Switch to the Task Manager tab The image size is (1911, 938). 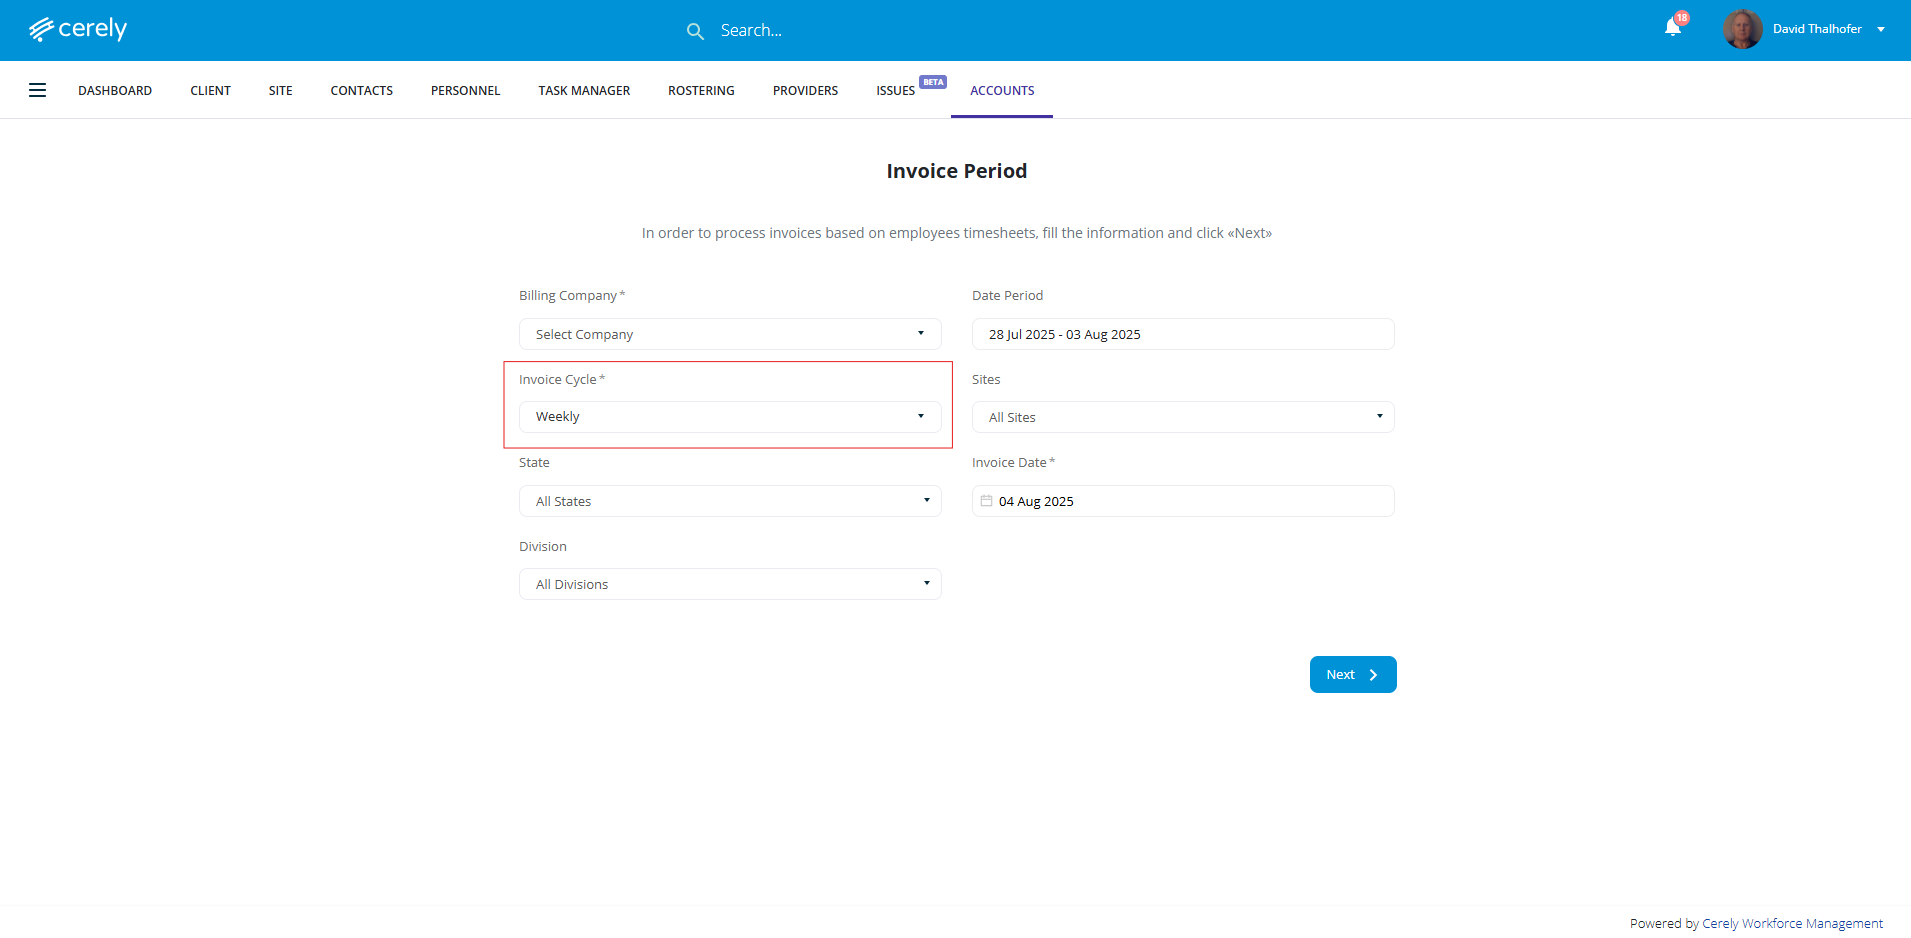[584, 90]
